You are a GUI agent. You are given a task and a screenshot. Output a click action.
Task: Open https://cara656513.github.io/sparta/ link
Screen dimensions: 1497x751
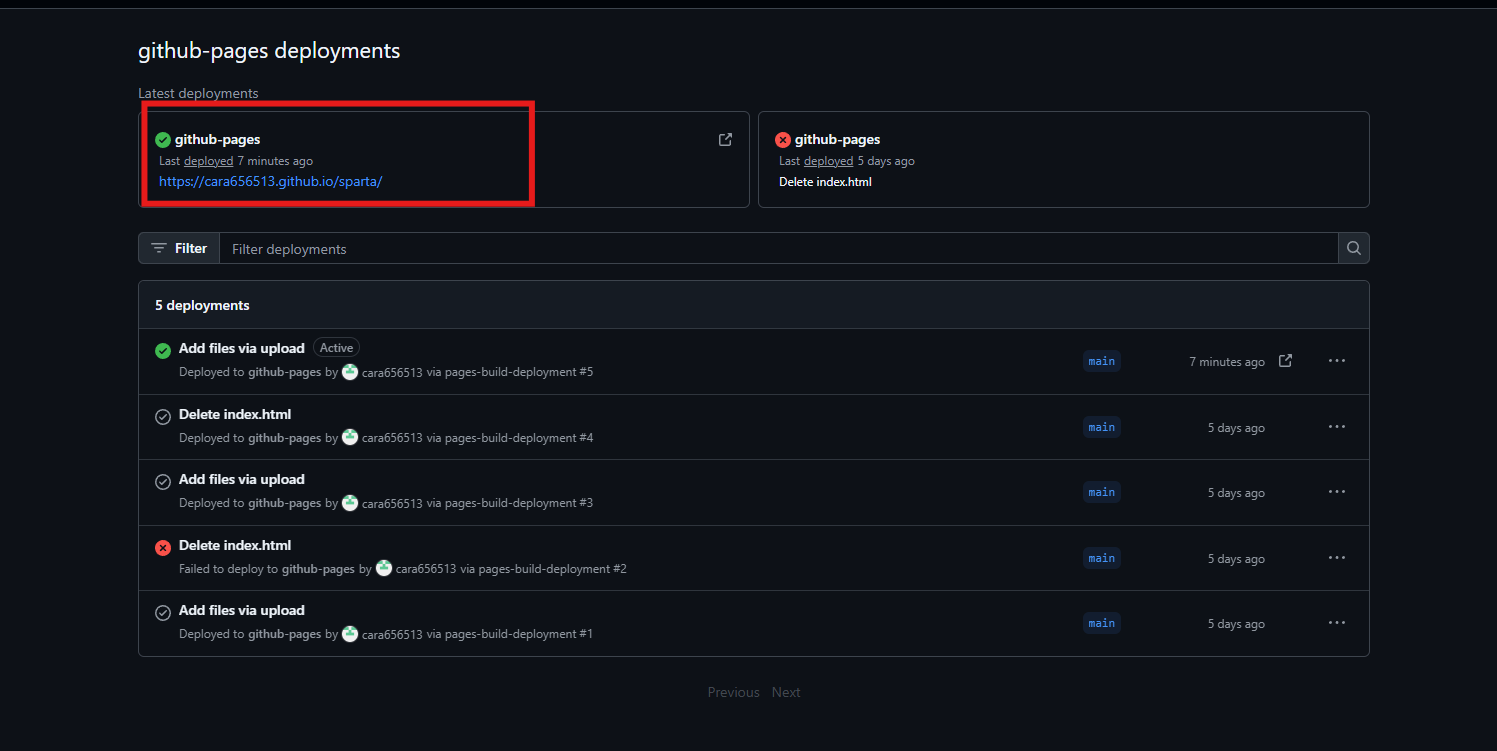tap(270, 182)
